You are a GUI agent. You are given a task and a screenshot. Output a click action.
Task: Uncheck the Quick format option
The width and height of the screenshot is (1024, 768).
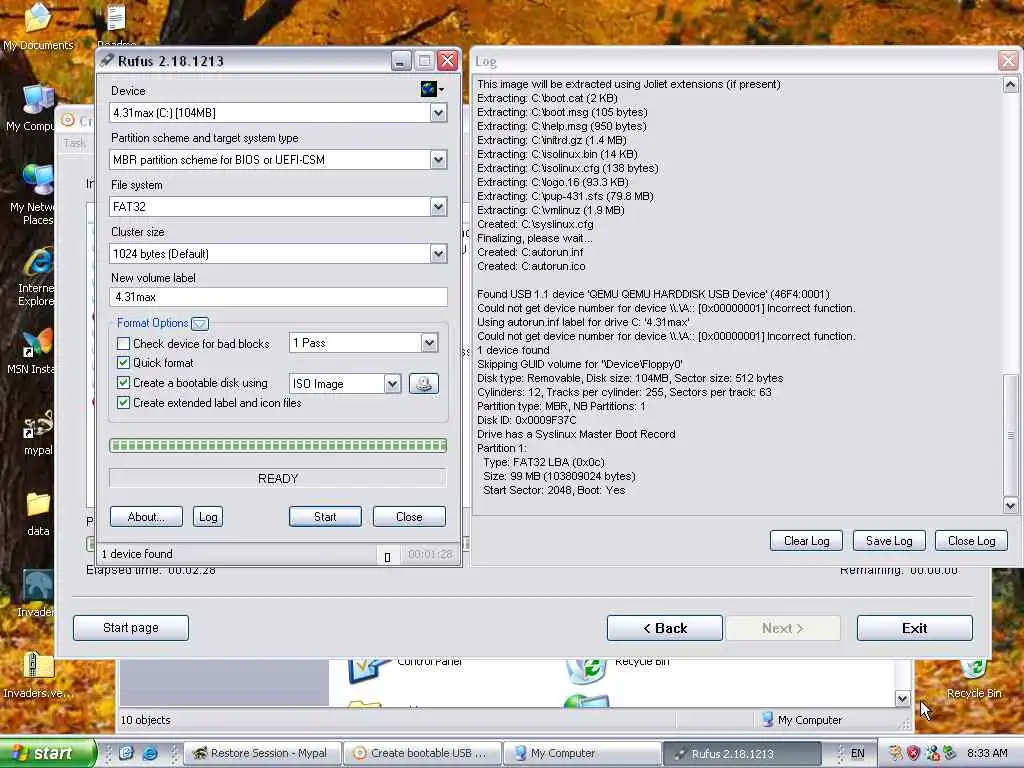tap(123, 362)
